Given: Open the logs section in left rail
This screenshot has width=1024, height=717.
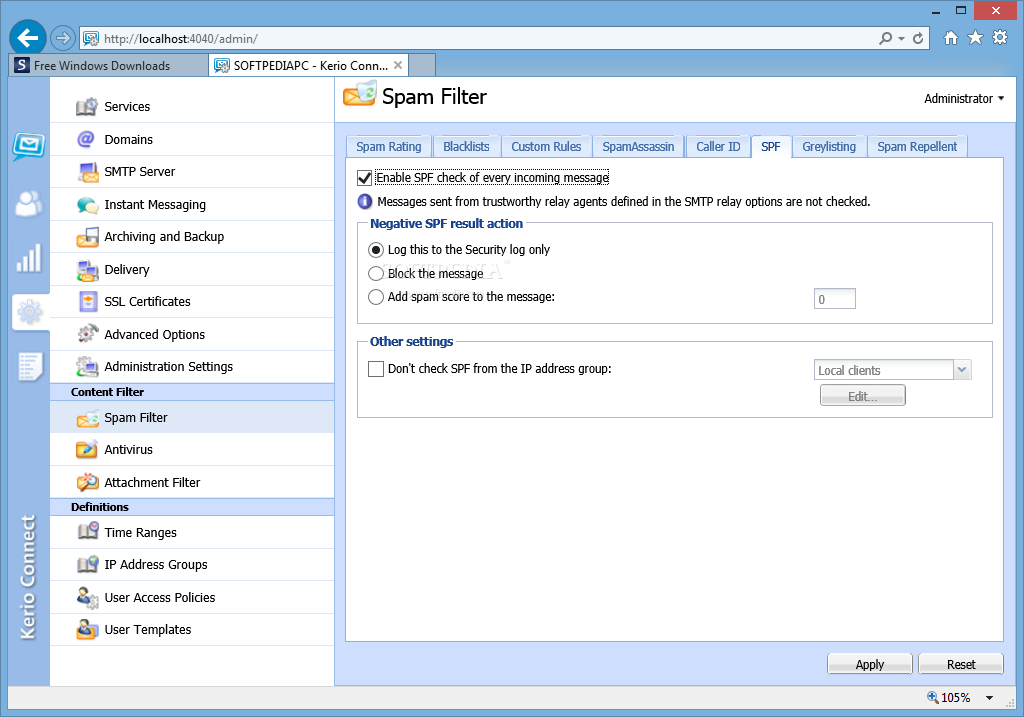Looking at the screenshot, I should 30,366.
